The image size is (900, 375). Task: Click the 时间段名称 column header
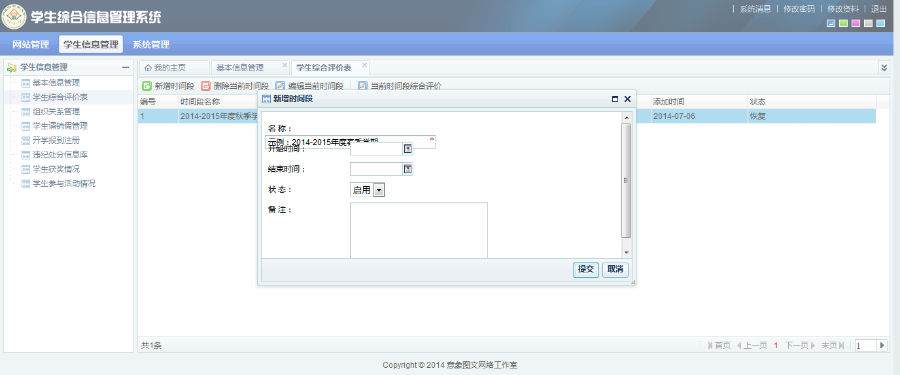point(200,102)
